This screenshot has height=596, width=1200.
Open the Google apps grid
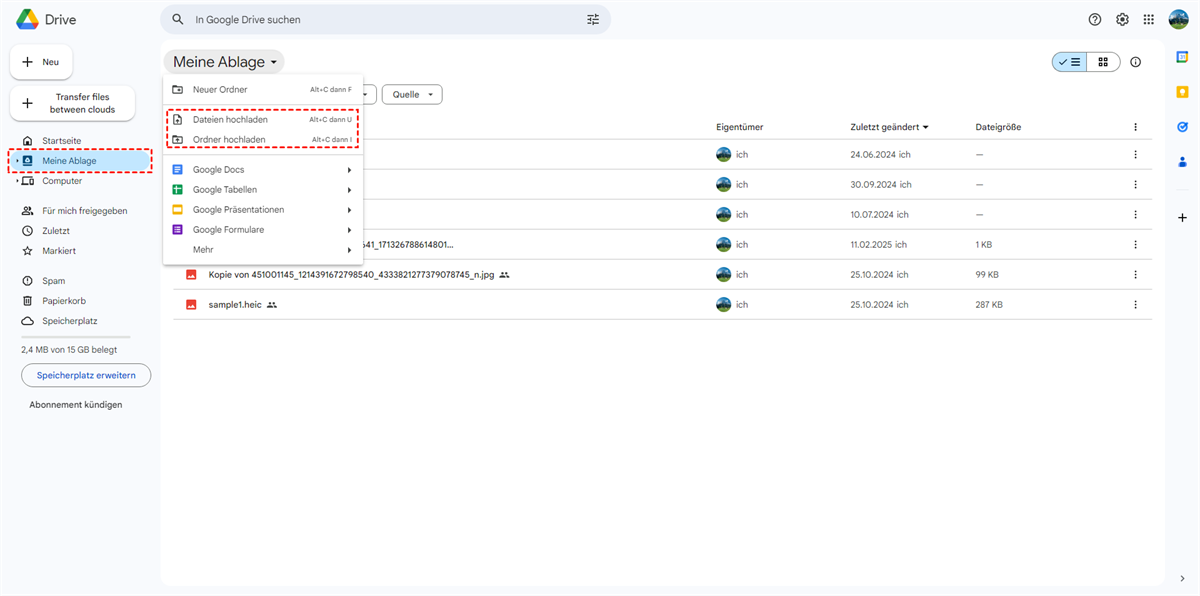(1149, 19)
